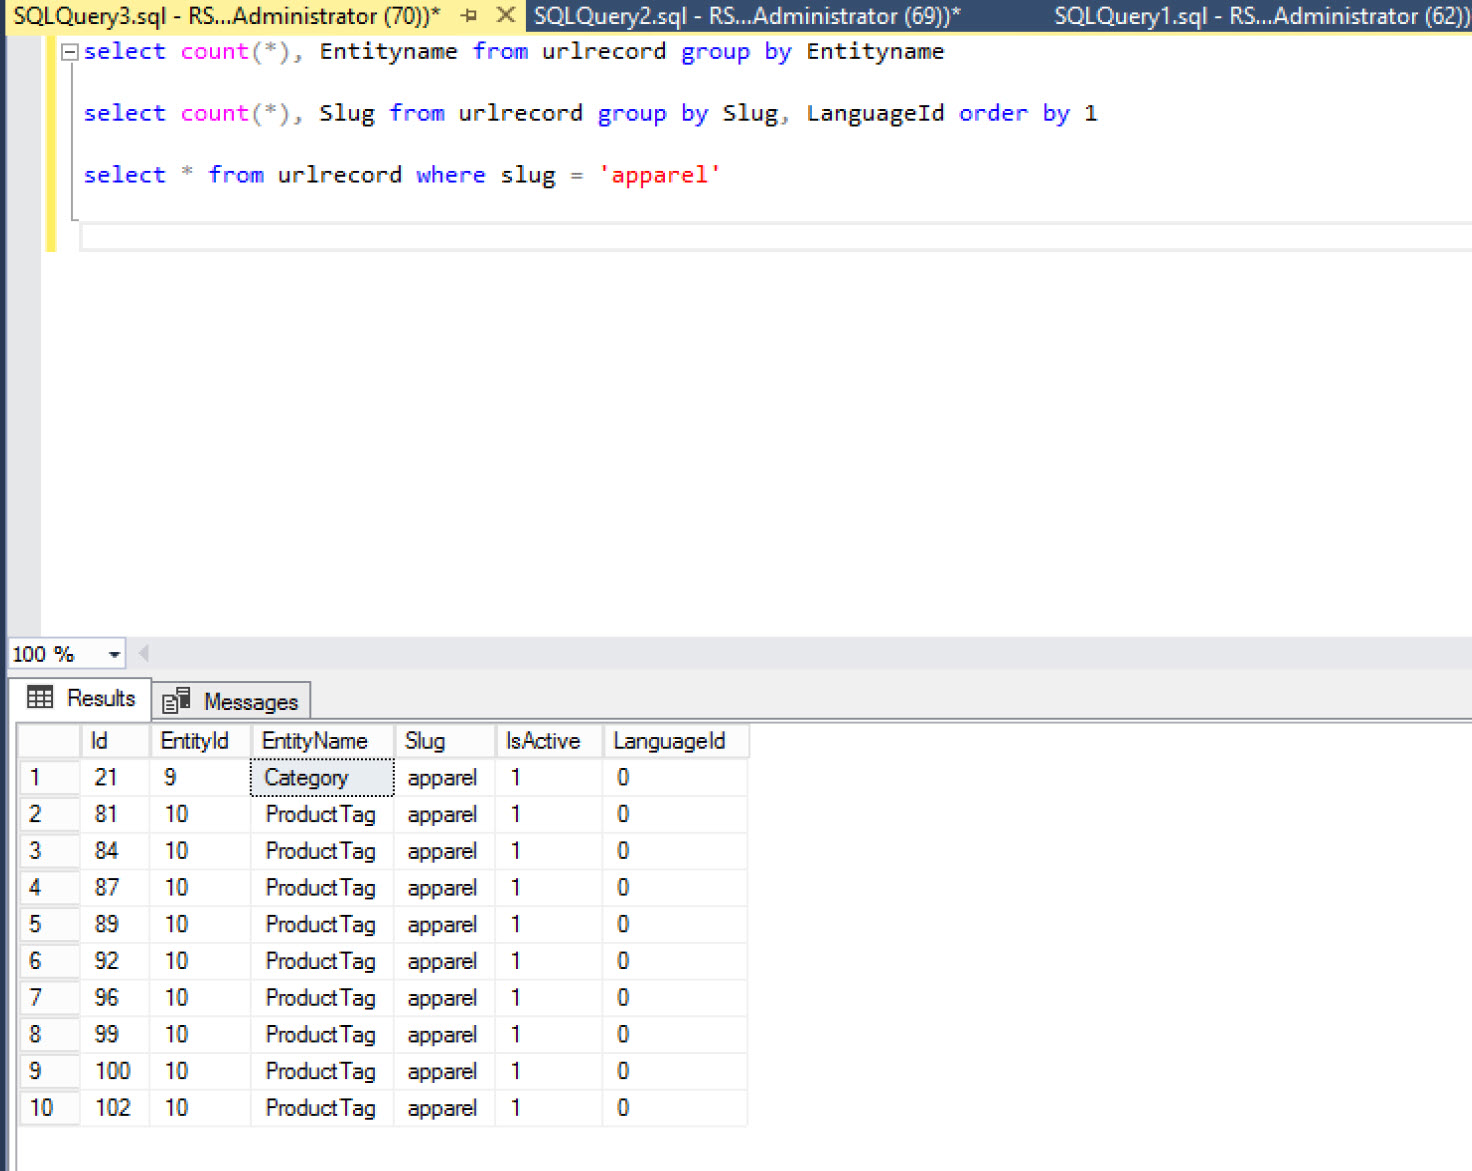1472x1171 pixels.
Task: Click the pin icon on SQLQuery3 tab
Action: coord(468,16)
